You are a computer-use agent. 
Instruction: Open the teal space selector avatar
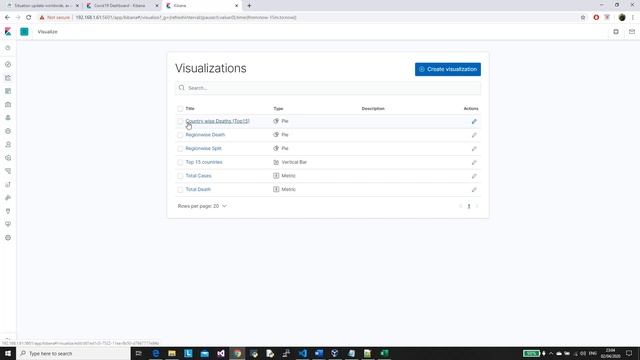pyautogui.click(x=24, y=31)
